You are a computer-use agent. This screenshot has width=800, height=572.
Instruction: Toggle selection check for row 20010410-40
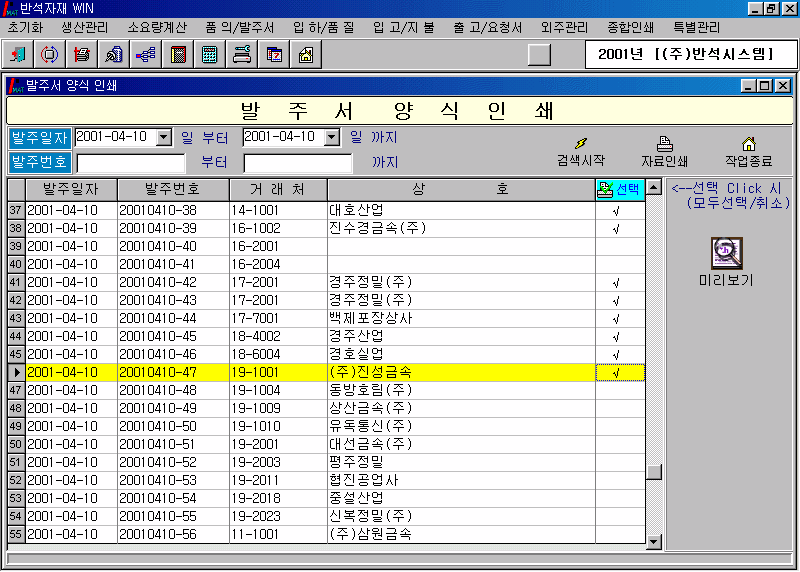pos(619,246)
